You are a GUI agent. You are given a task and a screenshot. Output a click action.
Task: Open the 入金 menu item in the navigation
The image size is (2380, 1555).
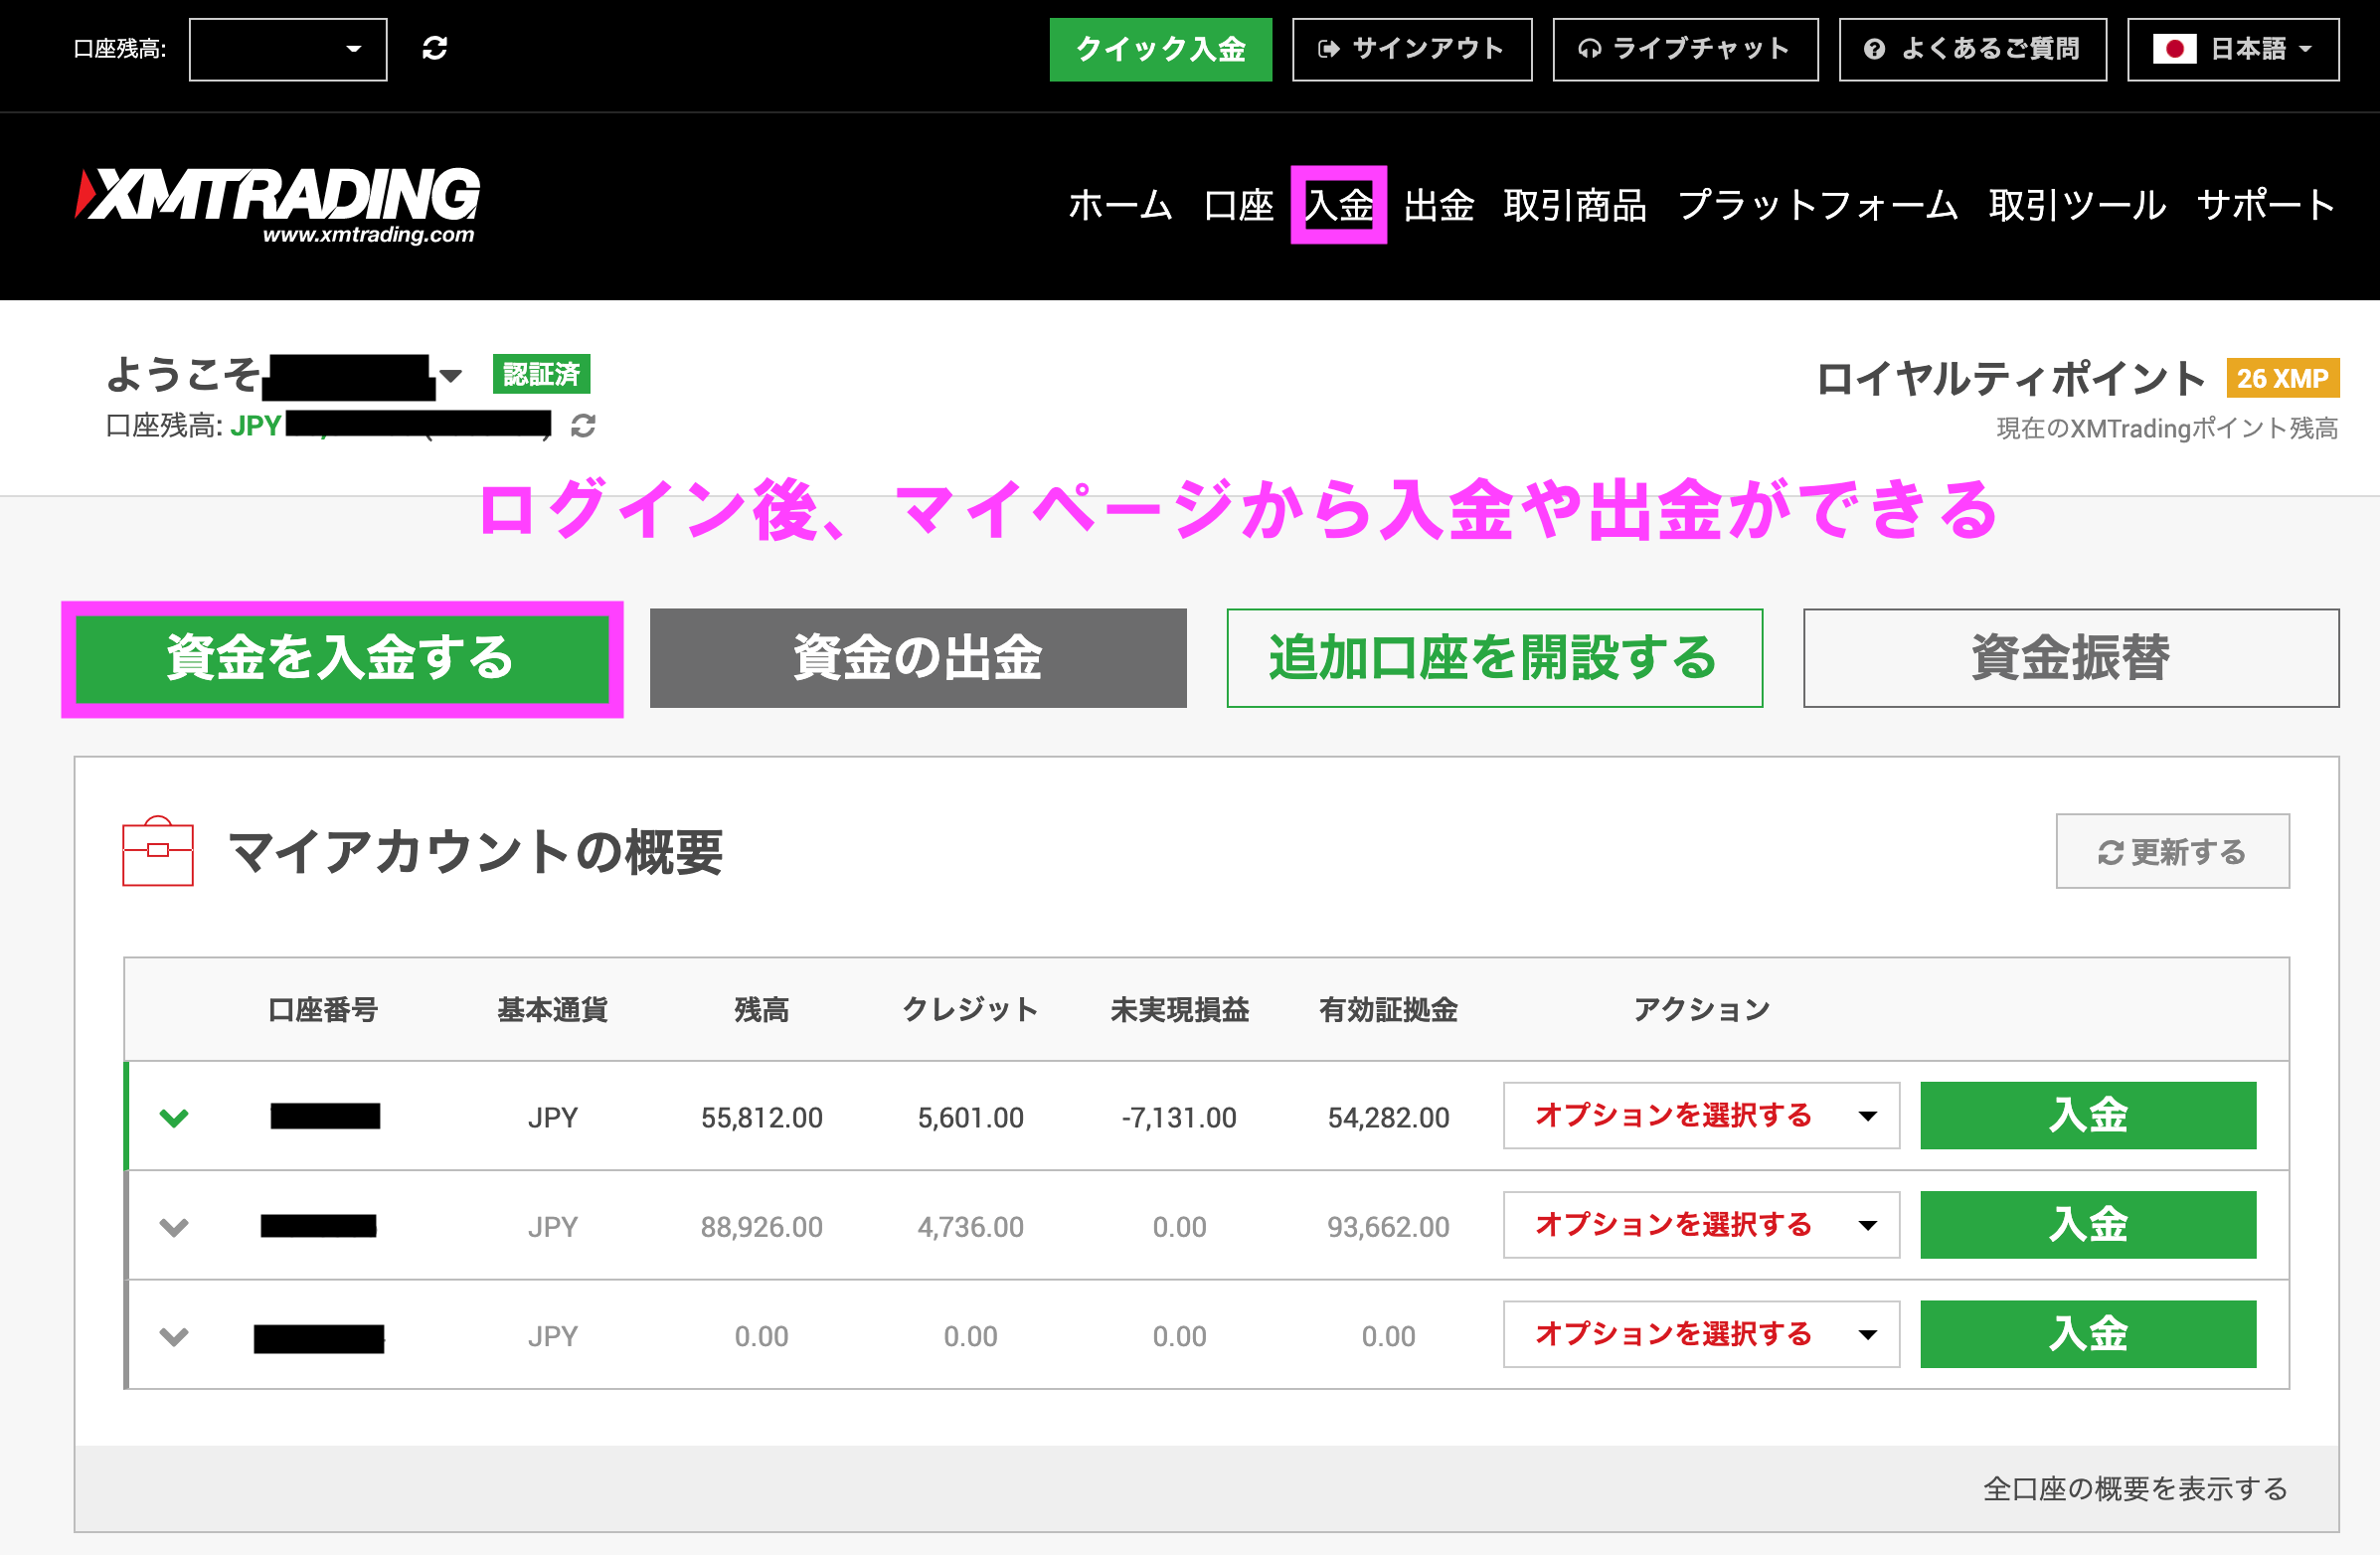pos(1338,205)
